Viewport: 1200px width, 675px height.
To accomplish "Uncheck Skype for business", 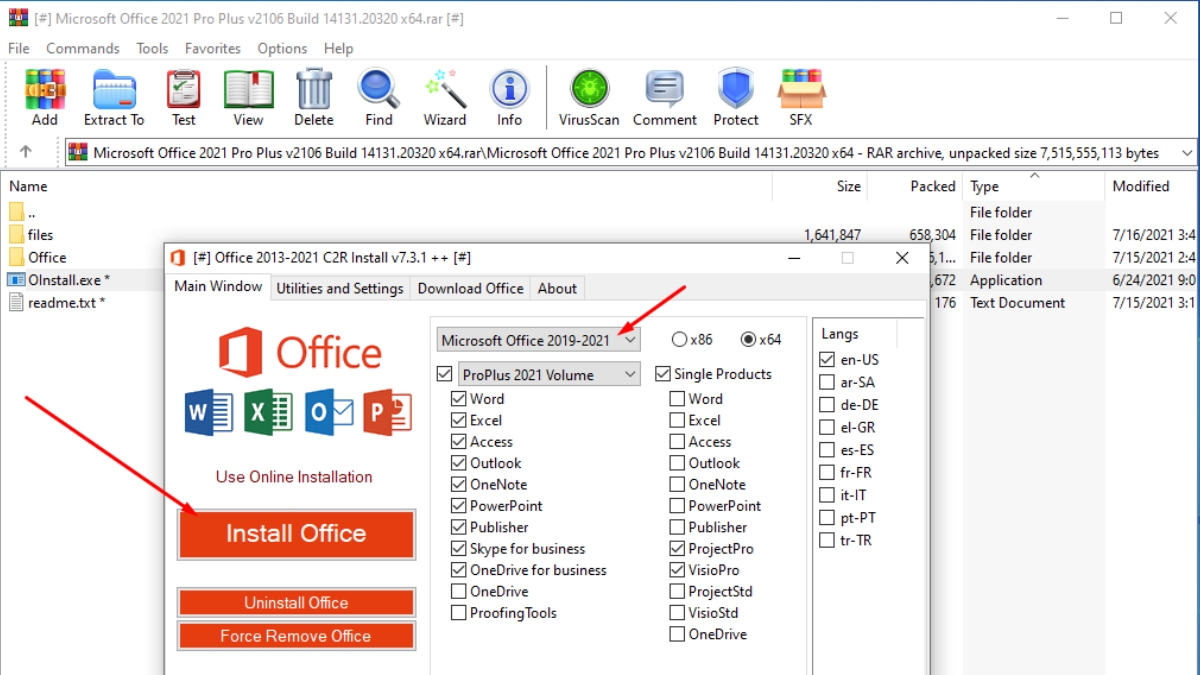I will (461, 548).
